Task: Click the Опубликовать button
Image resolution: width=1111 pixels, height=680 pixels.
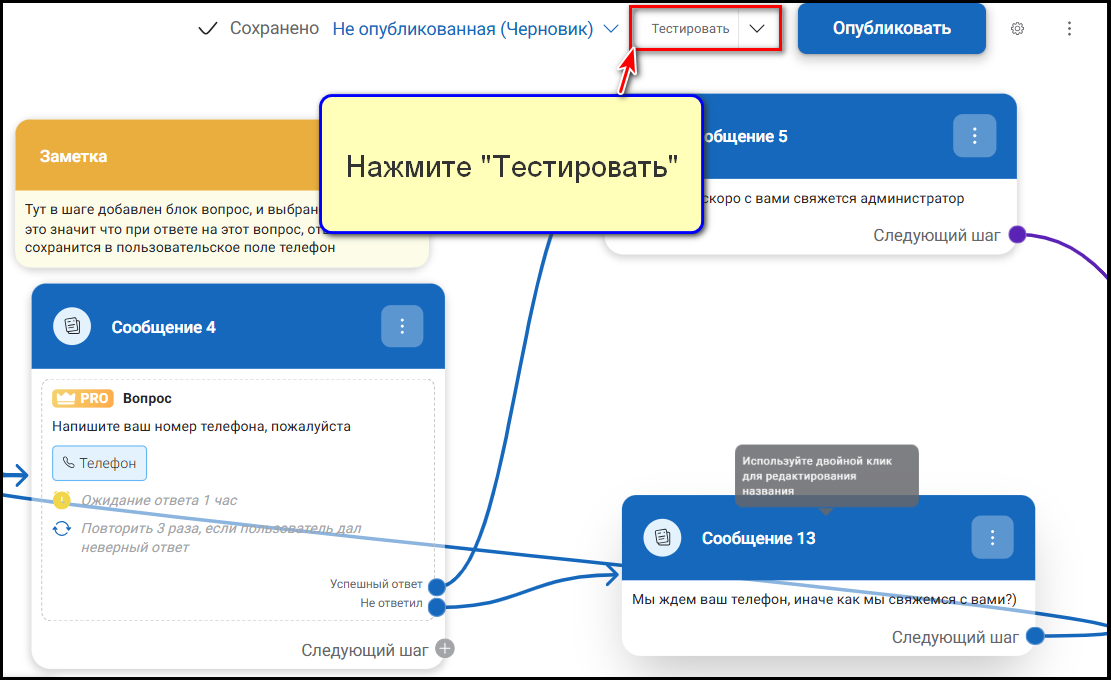Action: click(x=891, y=28)
